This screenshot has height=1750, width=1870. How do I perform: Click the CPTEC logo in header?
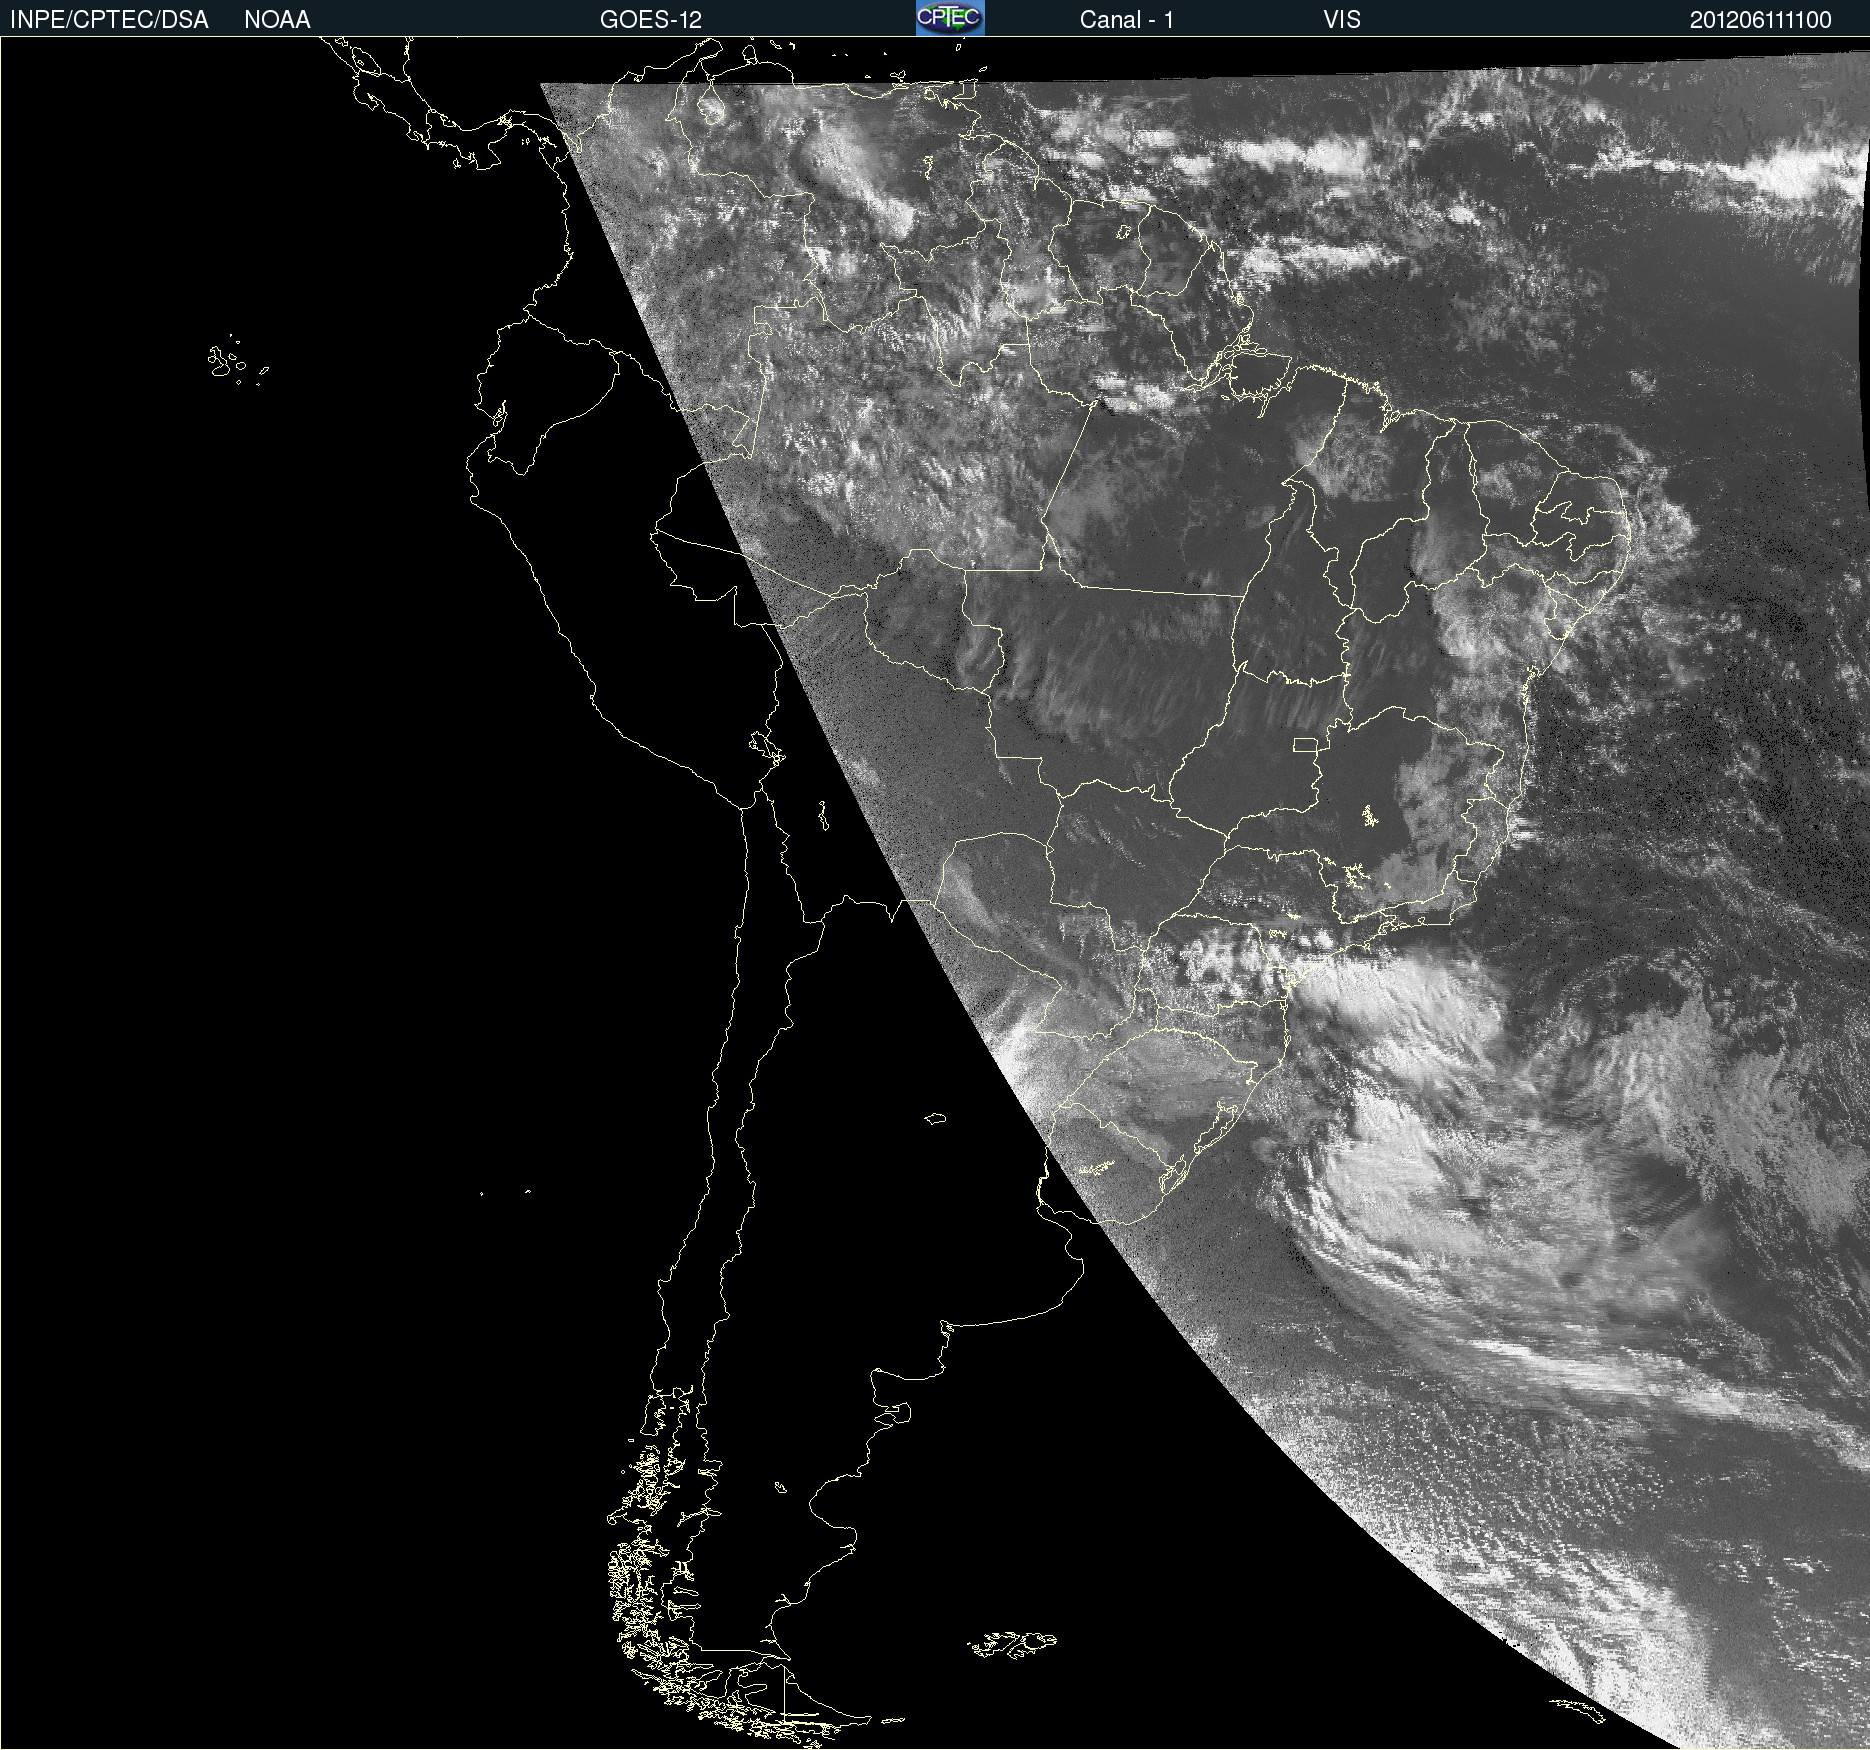click(x=950, y=18)
